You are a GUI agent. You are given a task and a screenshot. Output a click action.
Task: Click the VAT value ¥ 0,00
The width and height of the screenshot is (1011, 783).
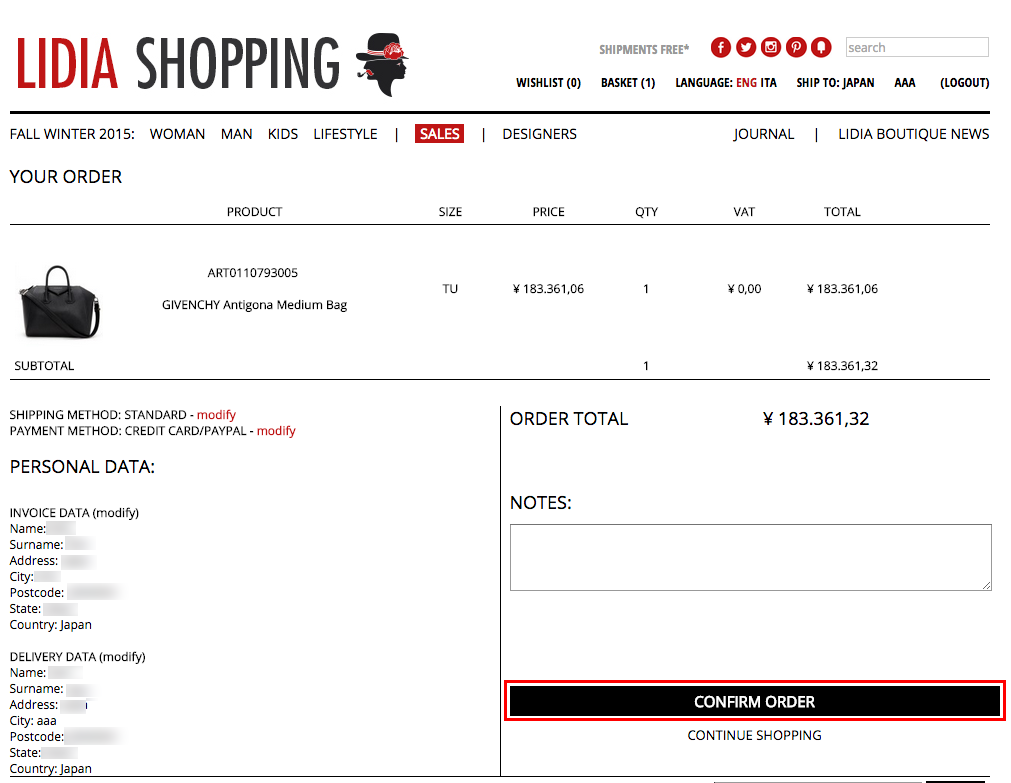(x=744, y=289)
